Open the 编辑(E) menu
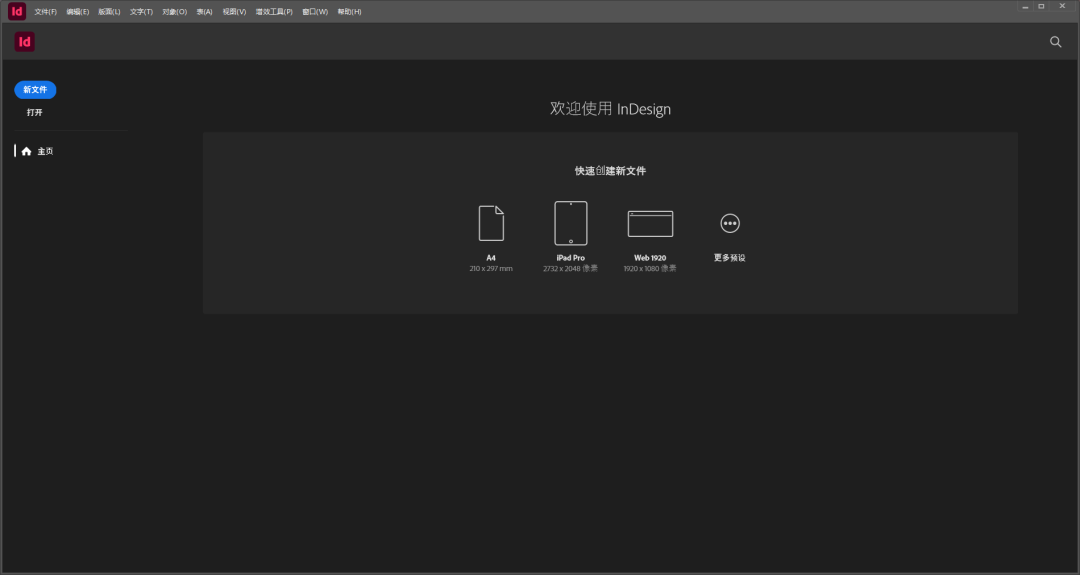The height and width of the screenshot is (575, 1080). point(77,12)
